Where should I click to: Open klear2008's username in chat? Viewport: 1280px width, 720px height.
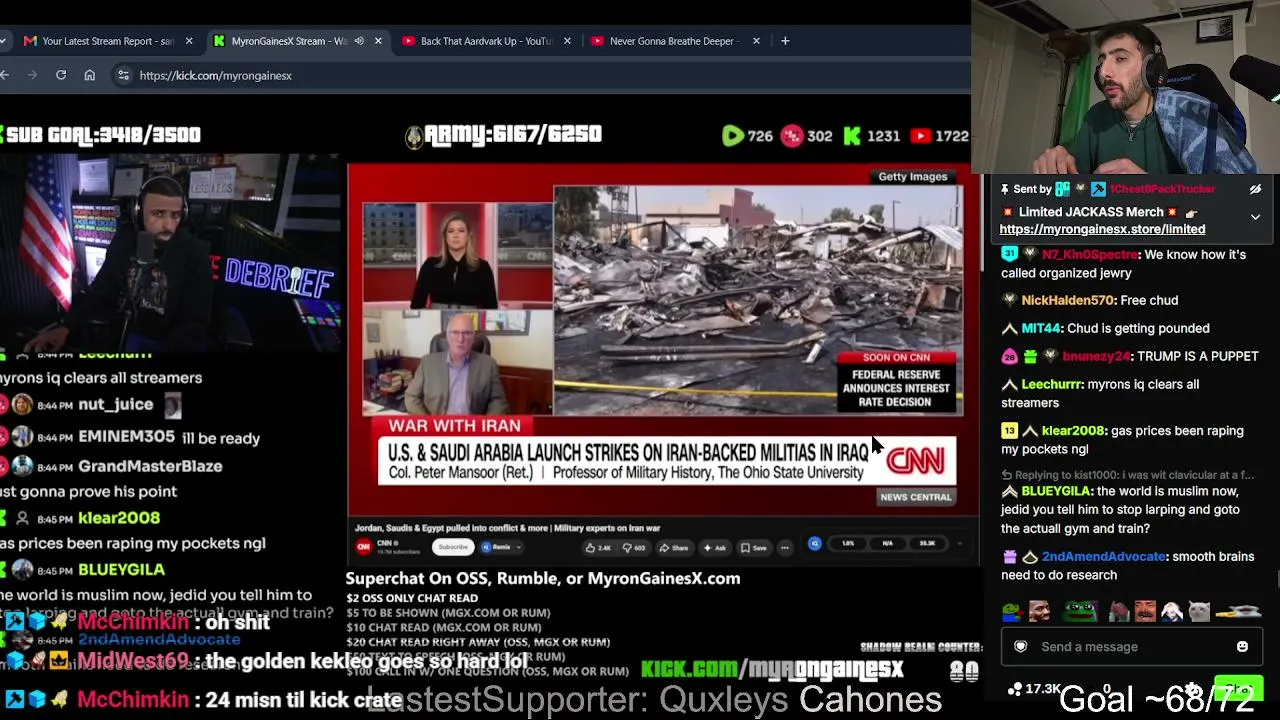click(x=1073, y=431)
